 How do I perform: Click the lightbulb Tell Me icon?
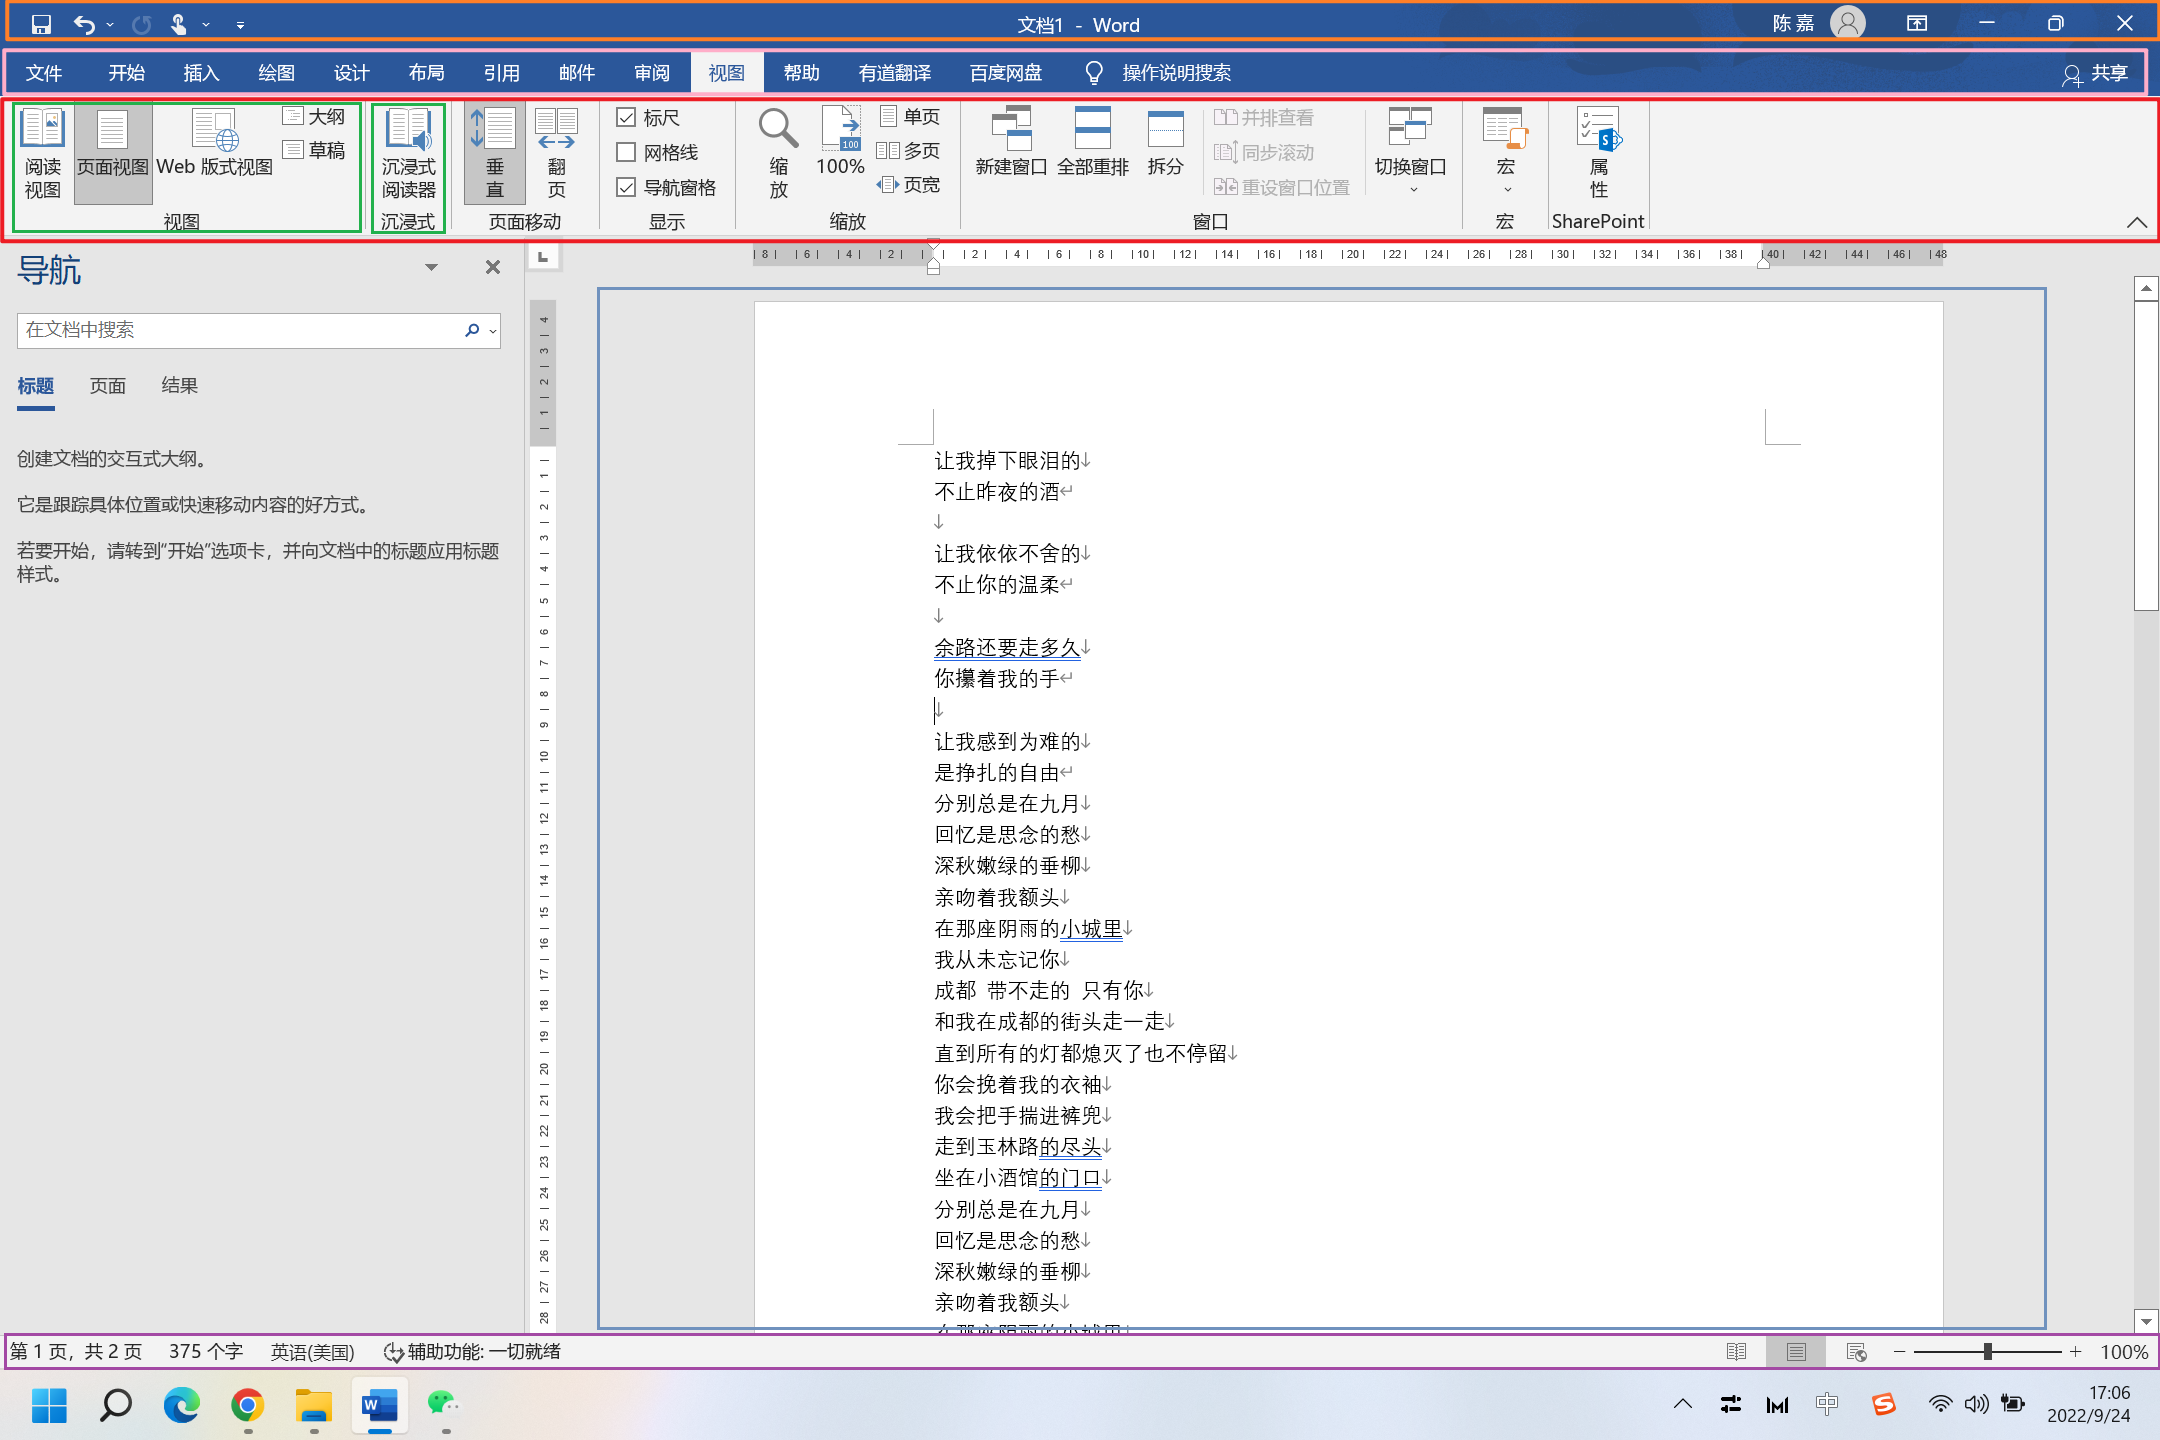point(1094,73)
